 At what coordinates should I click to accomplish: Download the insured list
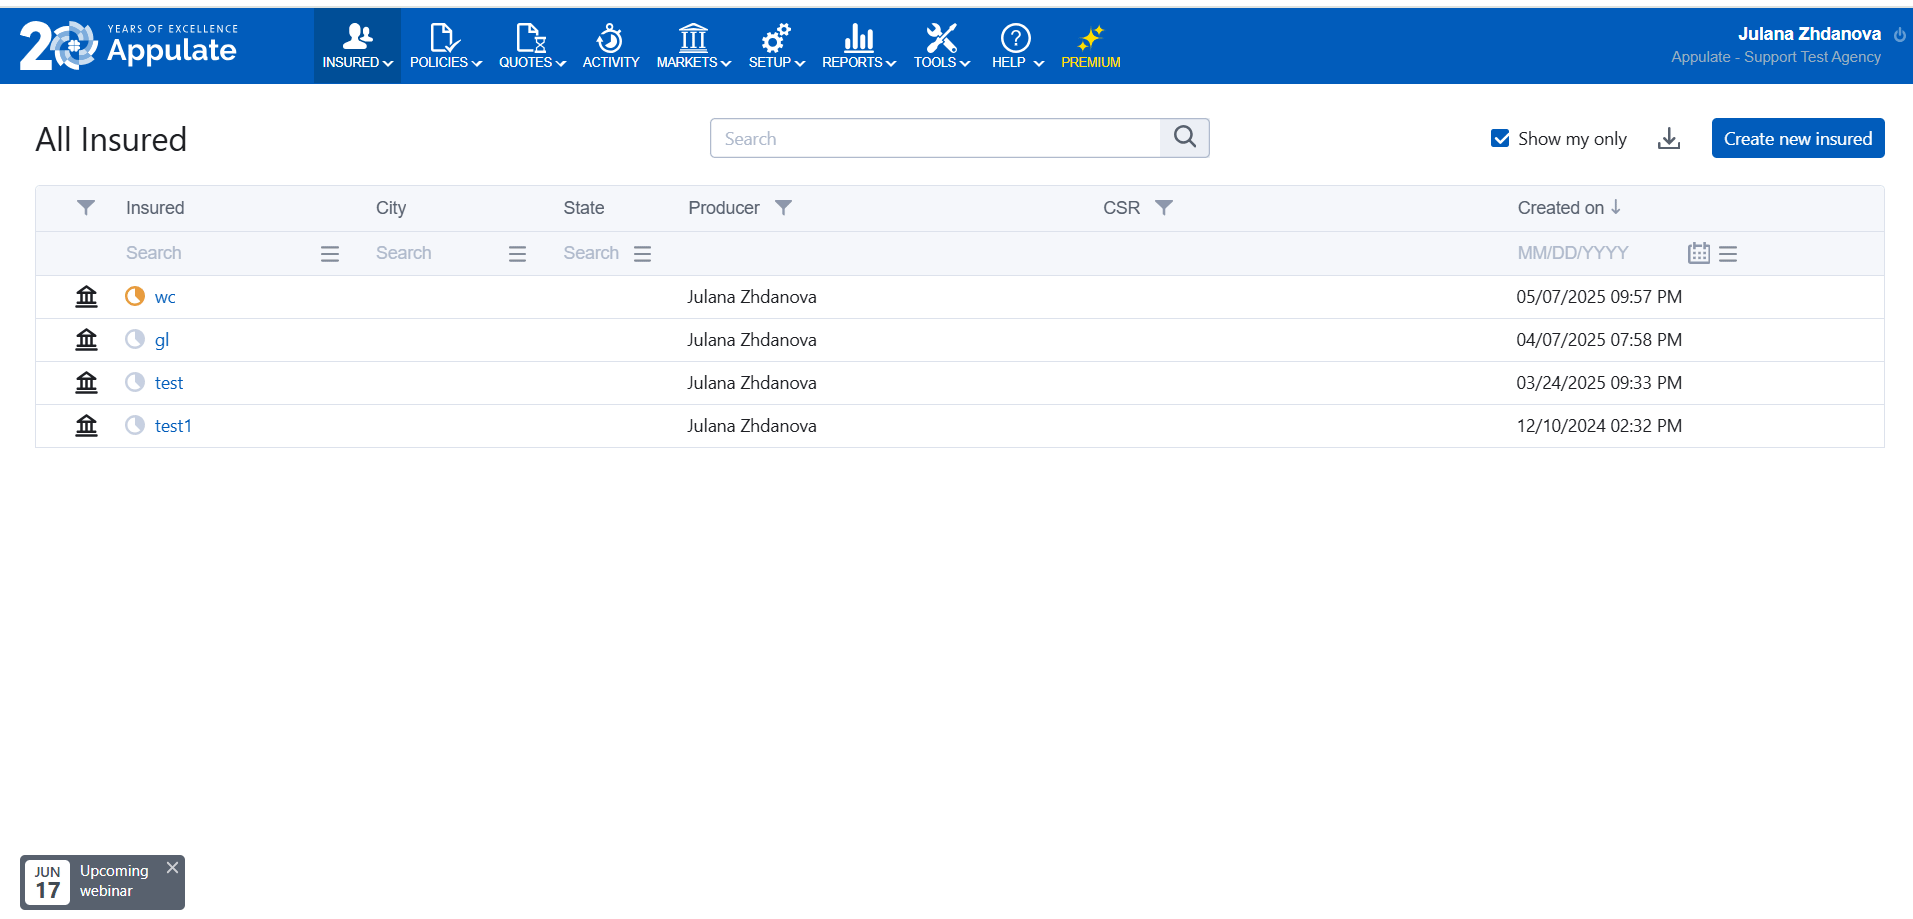(1668, 139)
